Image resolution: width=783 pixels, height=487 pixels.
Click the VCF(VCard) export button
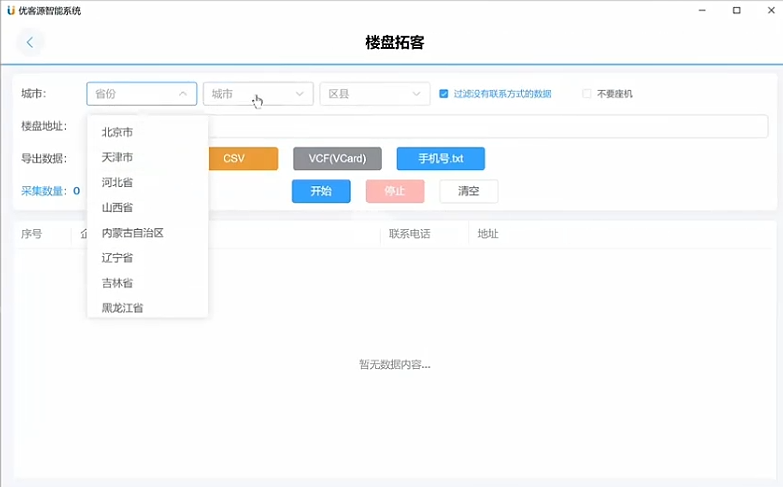[x=337, y=159]
